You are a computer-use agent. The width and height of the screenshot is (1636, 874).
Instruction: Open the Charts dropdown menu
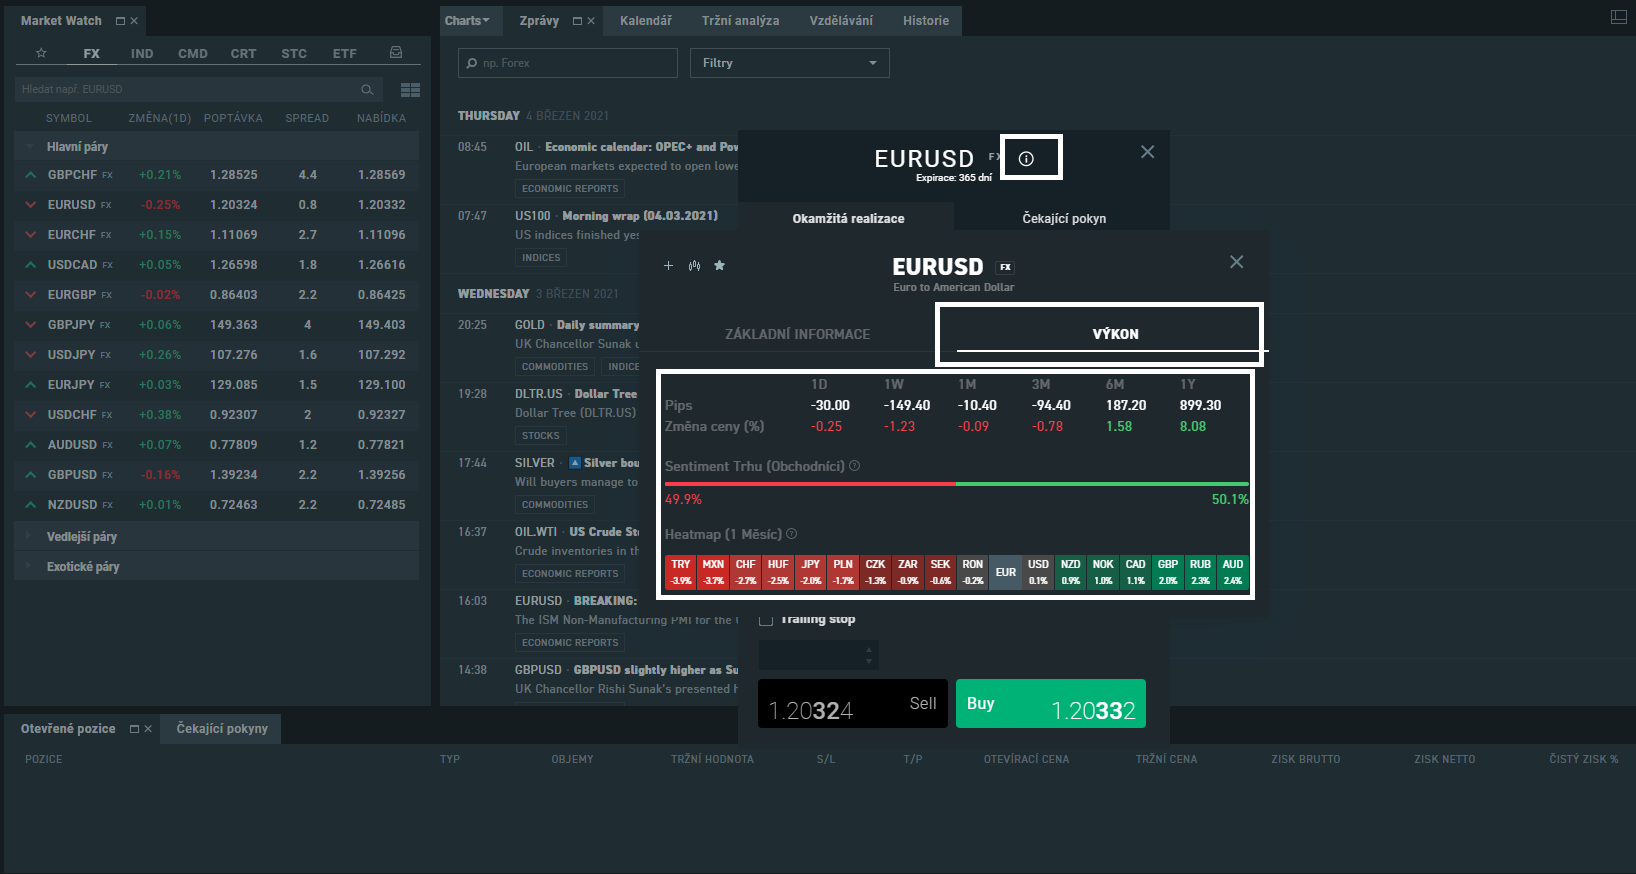coord(467,21)
